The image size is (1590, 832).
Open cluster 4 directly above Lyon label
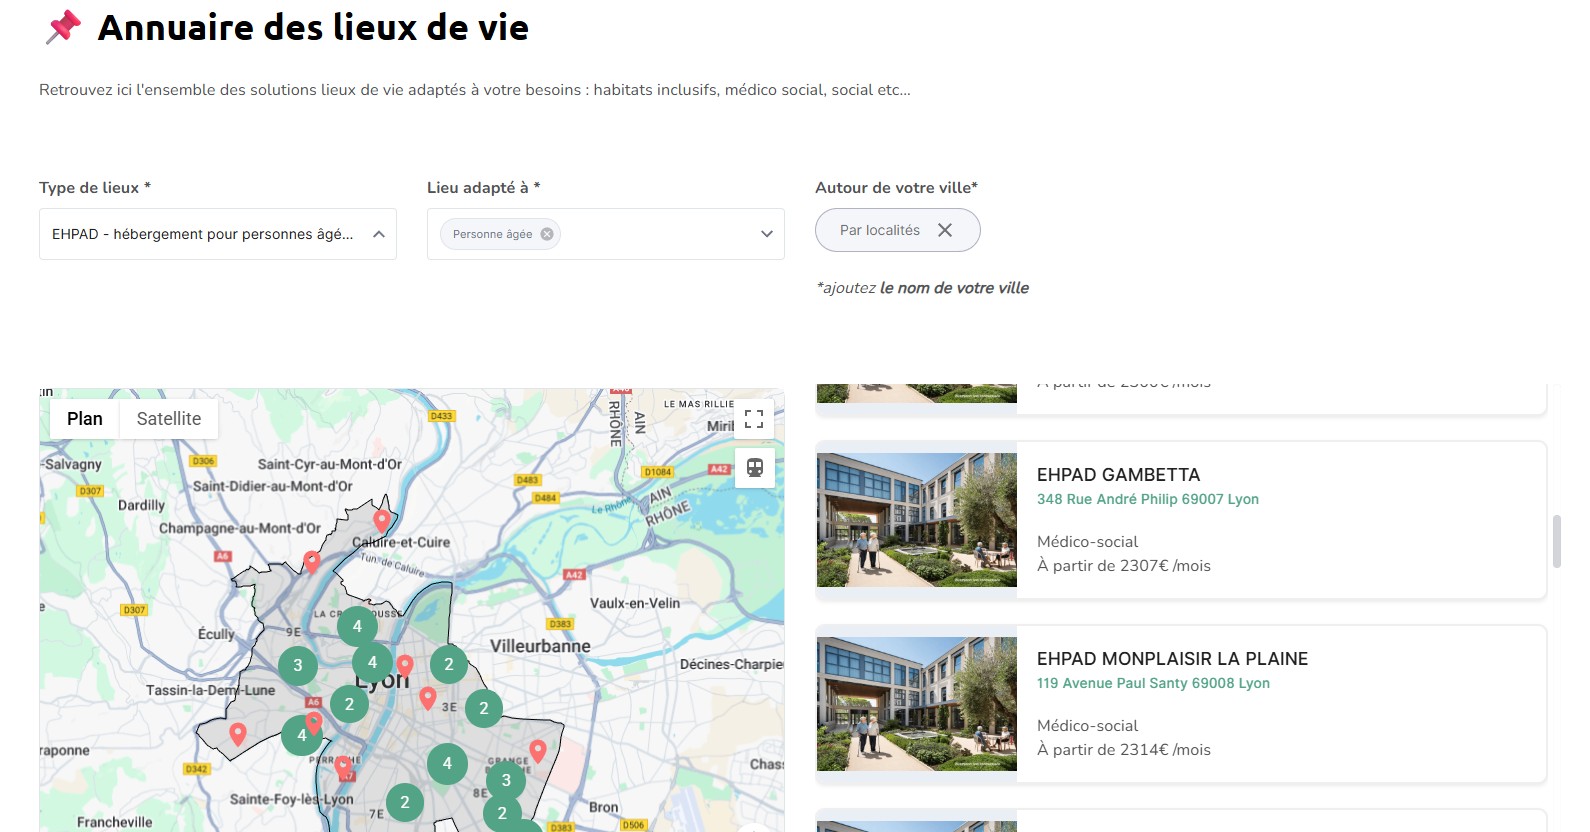pyautogui.click(x=372, y=662)
